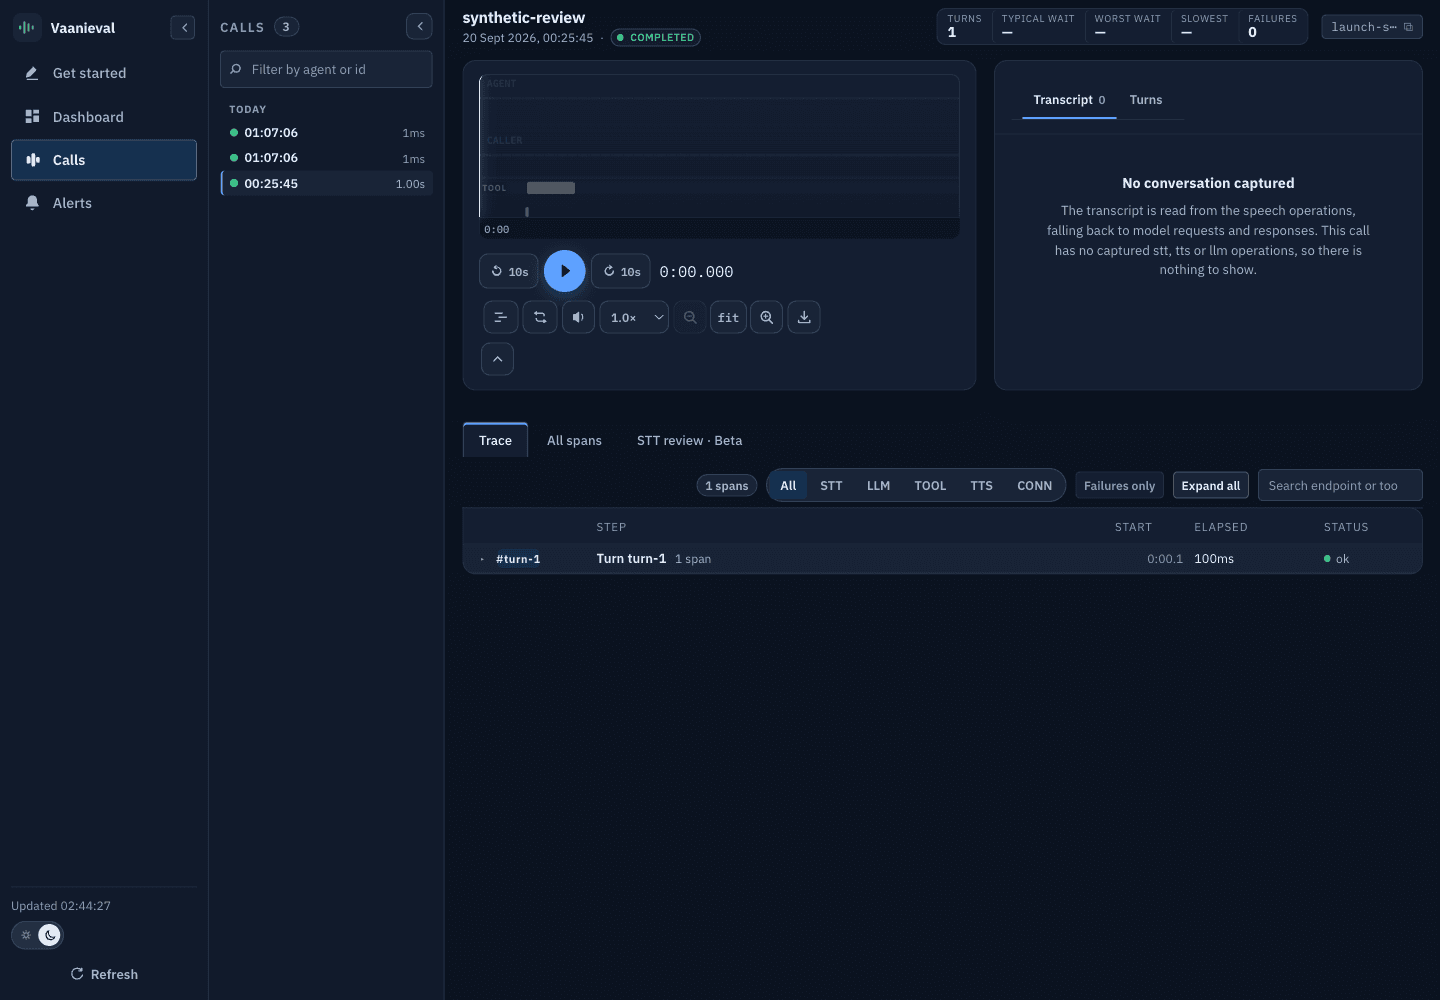Open the Get started page
1440x1000 pixels.
(x=104, y=73)
